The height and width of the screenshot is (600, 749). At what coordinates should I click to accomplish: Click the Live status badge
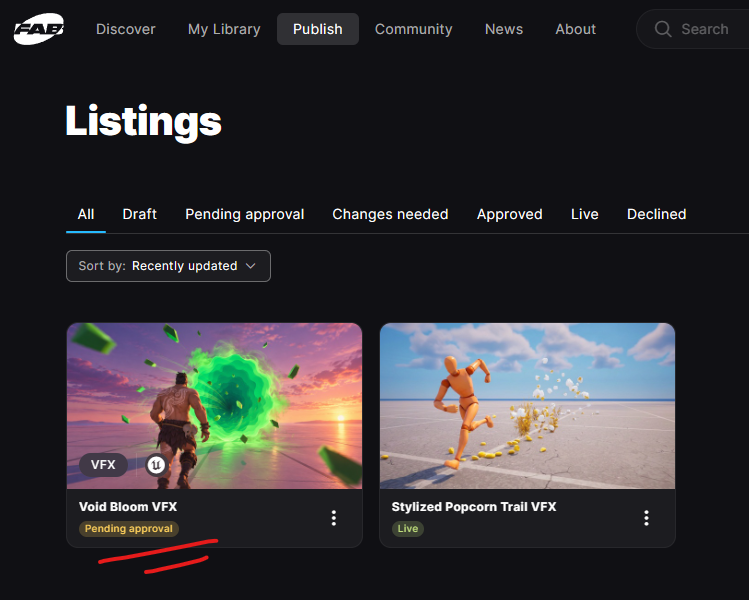(407, 529)
